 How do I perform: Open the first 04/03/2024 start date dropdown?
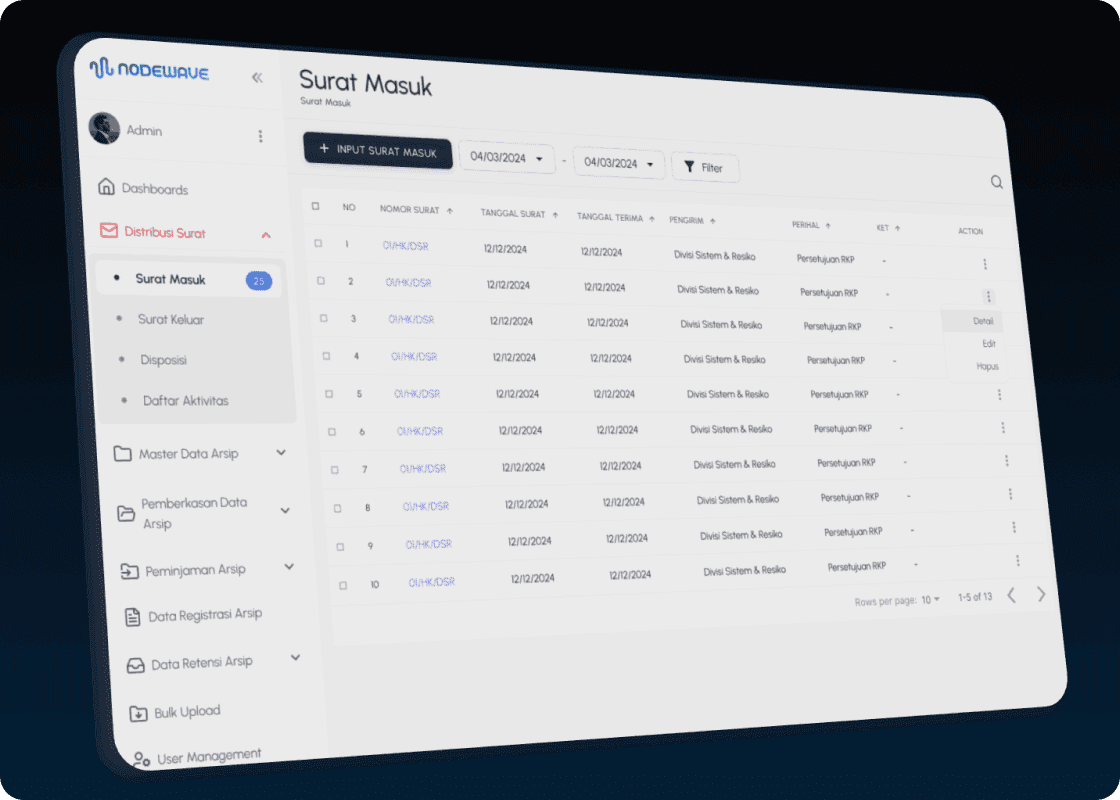[506, 157]
